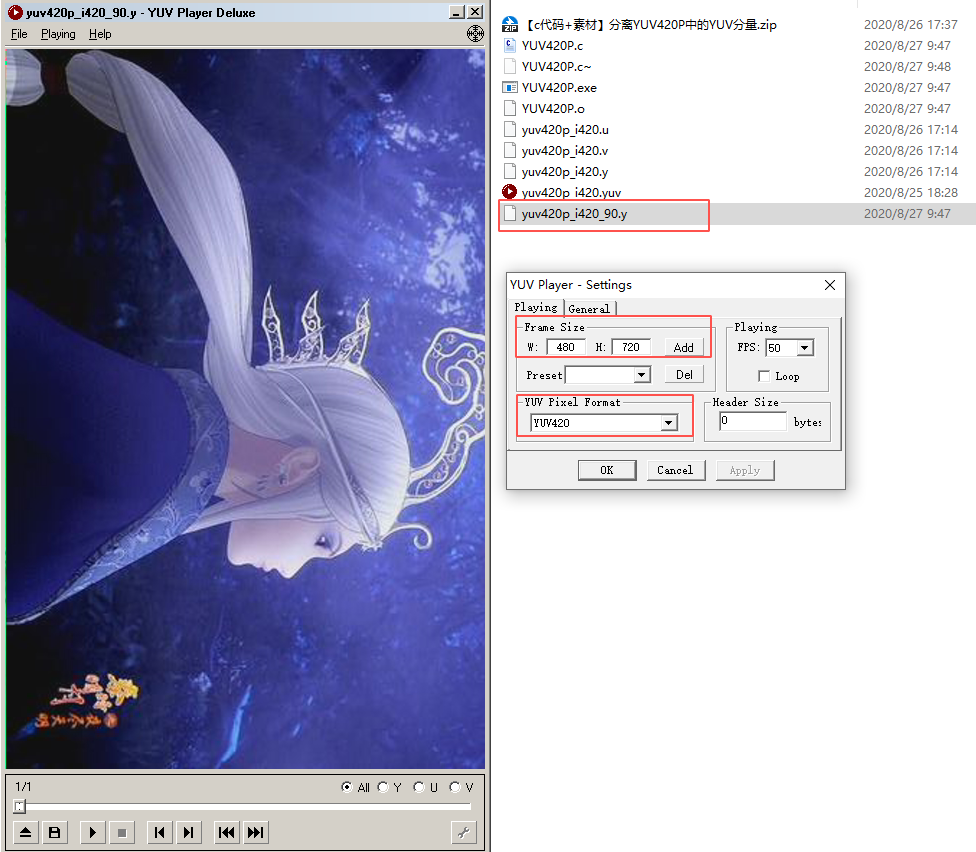Click the Cancel button in Settings

click(x=675, y=470)
